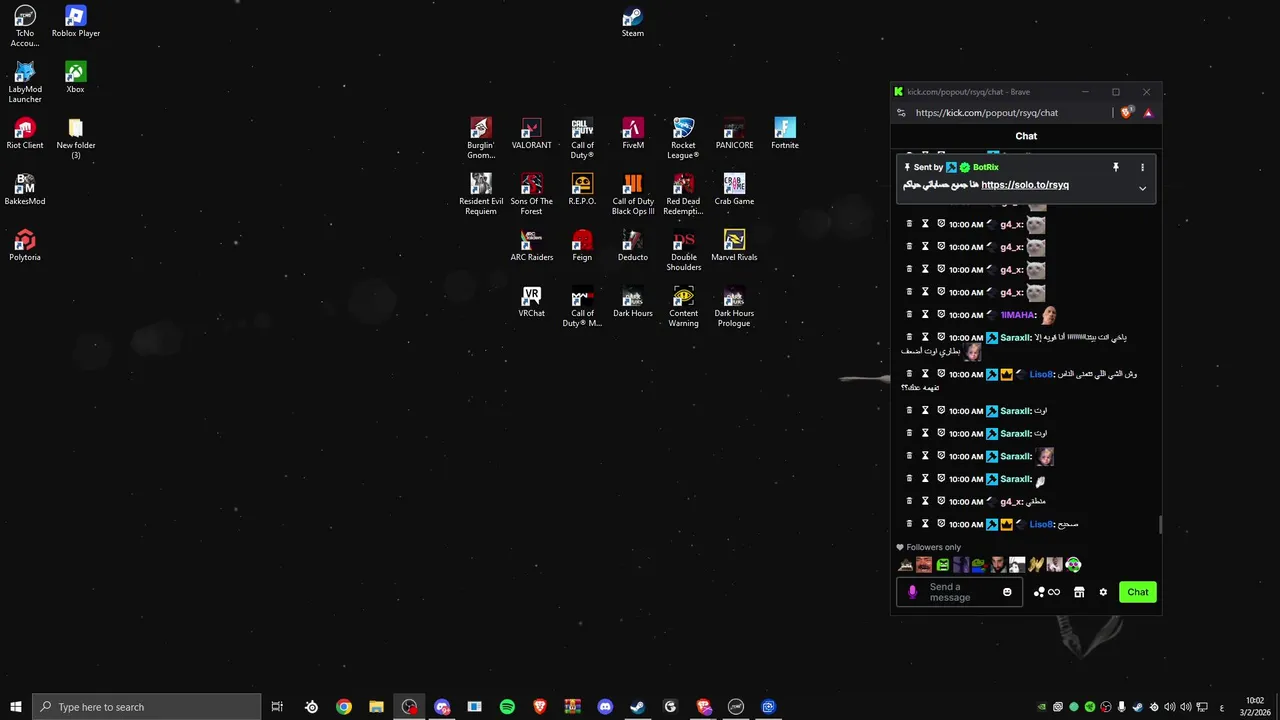This screenshot has width=1280, height=720.
Task: Insert the green alien headphones emote
Action: pyautogui.click(x=1073, y=565)
